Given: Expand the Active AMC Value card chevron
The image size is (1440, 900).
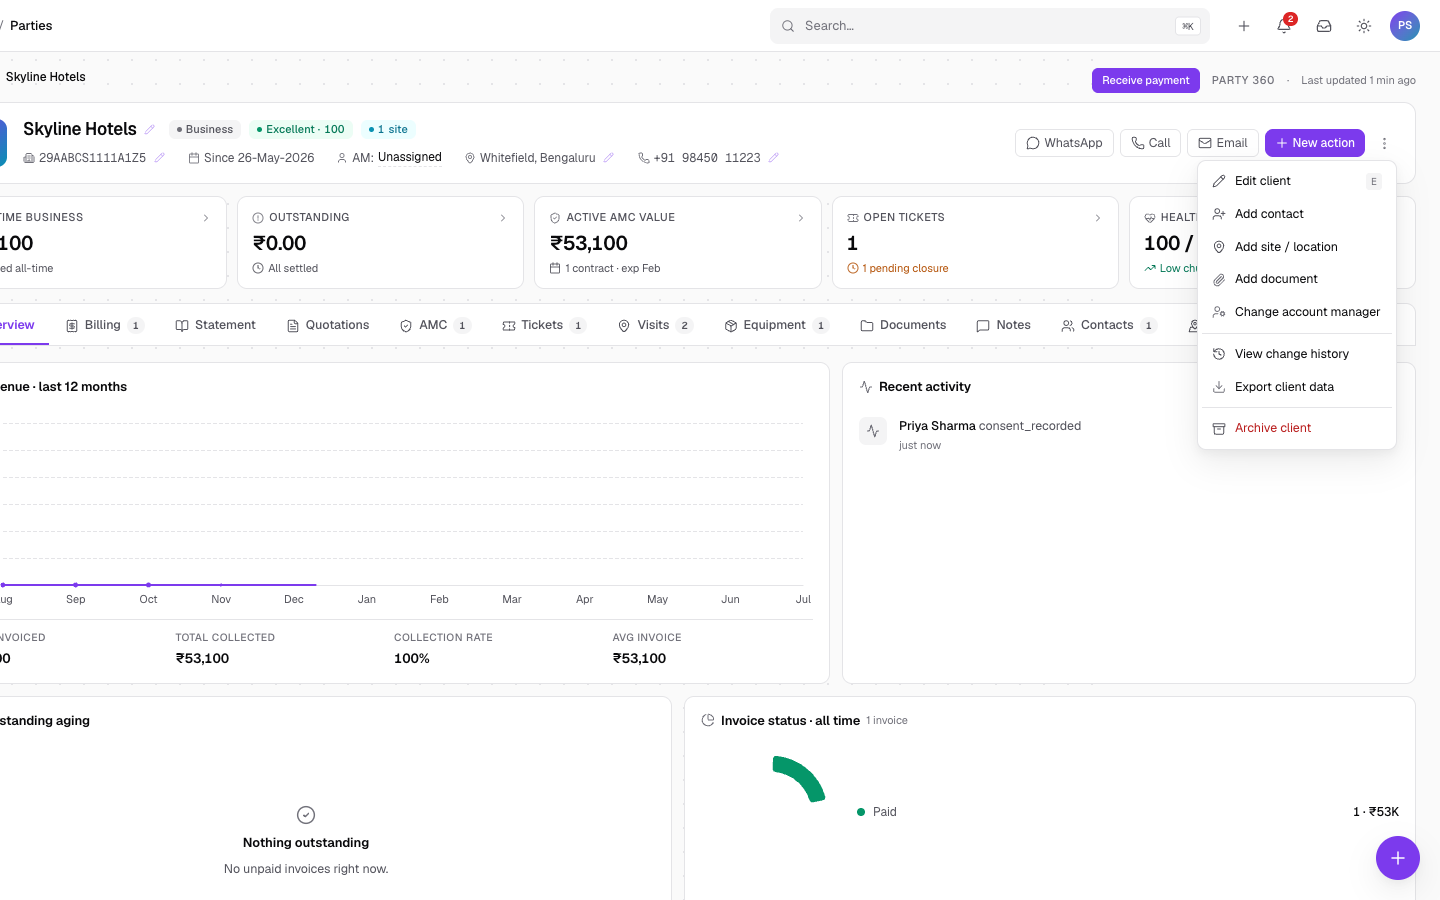Looking at the screenshot, I should (801, 218).
